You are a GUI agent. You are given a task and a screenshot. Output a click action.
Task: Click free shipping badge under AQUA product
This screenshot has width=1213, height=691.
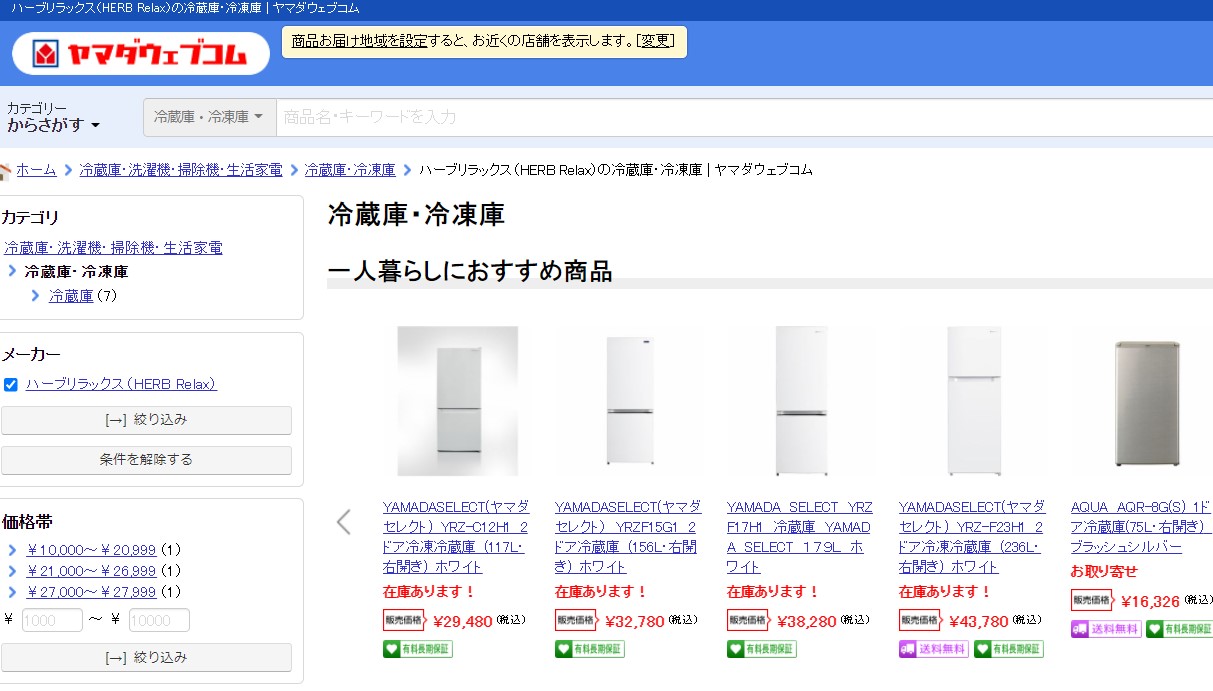pos(1105,629)
